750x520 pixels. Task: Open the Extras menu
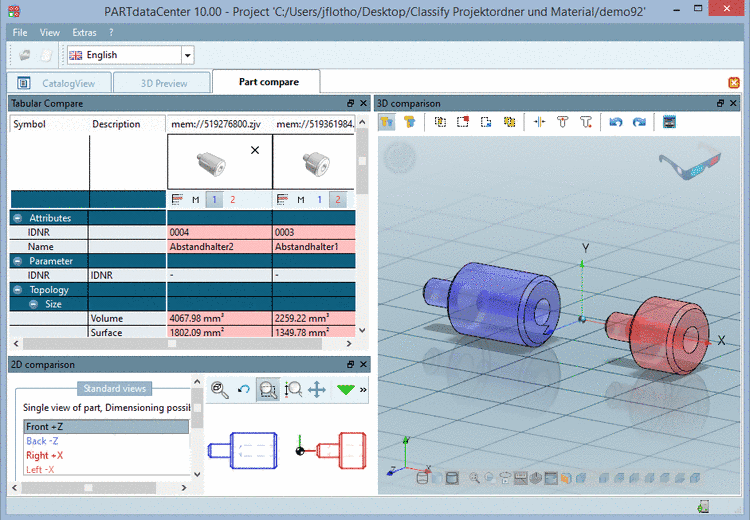[x=84, y=33]
